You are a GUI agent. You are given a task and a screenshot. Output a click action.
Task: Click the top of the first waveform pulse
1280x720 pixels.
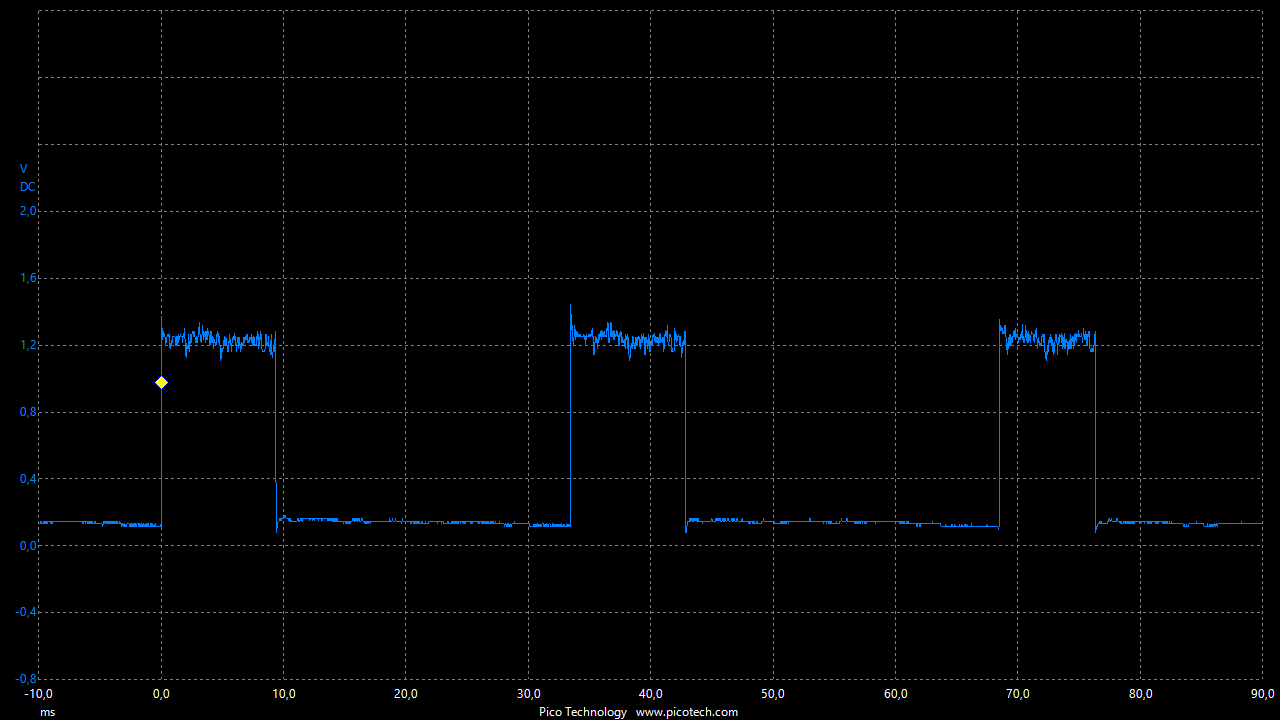click(x=218, y=339)
